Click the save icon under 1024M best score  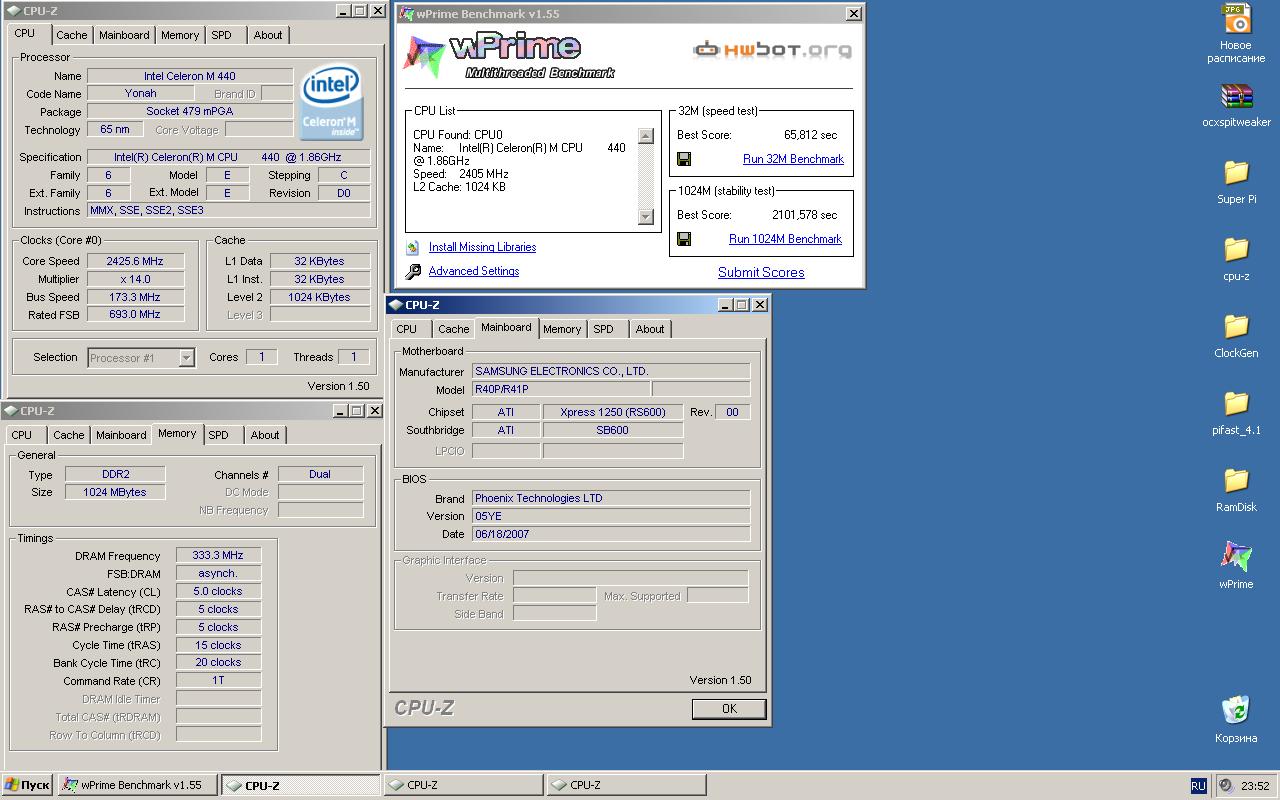684,239
